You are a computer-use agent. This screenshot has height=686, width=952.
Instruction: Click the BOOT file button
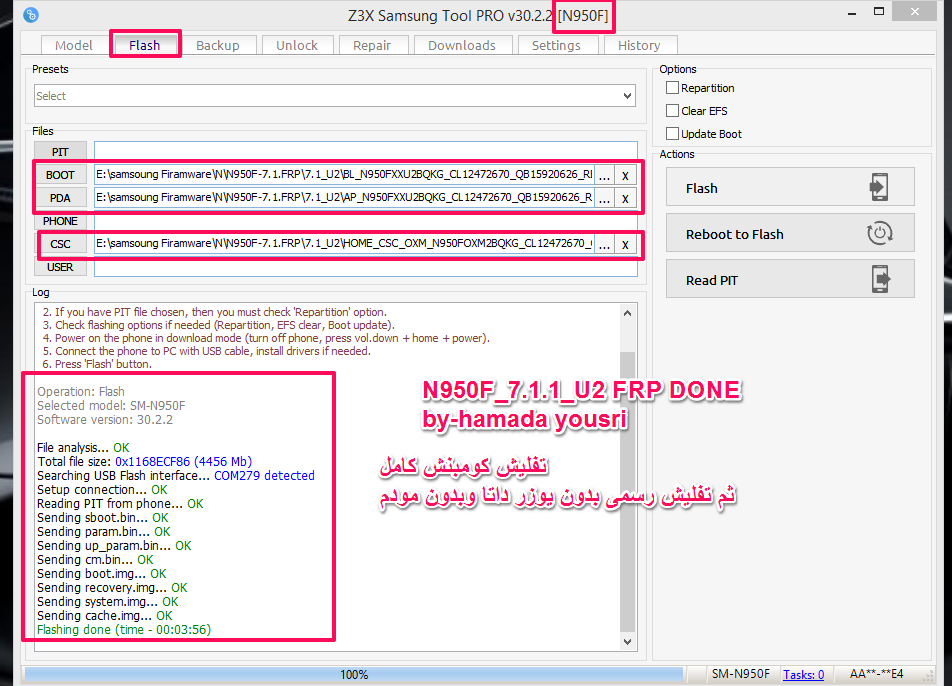(x=60, y=175)
